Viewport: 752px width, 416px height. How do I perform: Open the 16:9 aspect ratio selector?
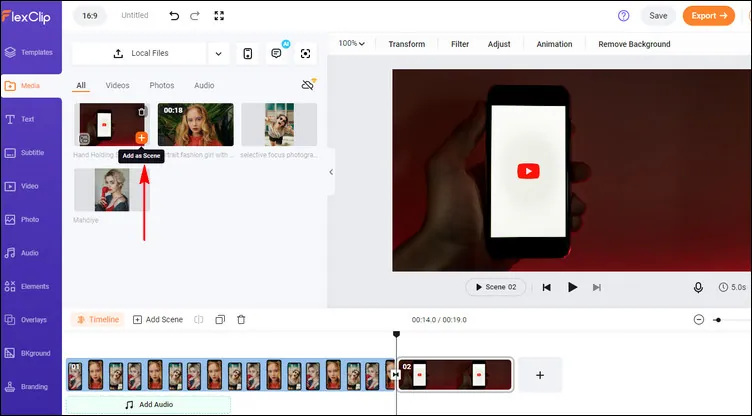(x=90, y=16)
